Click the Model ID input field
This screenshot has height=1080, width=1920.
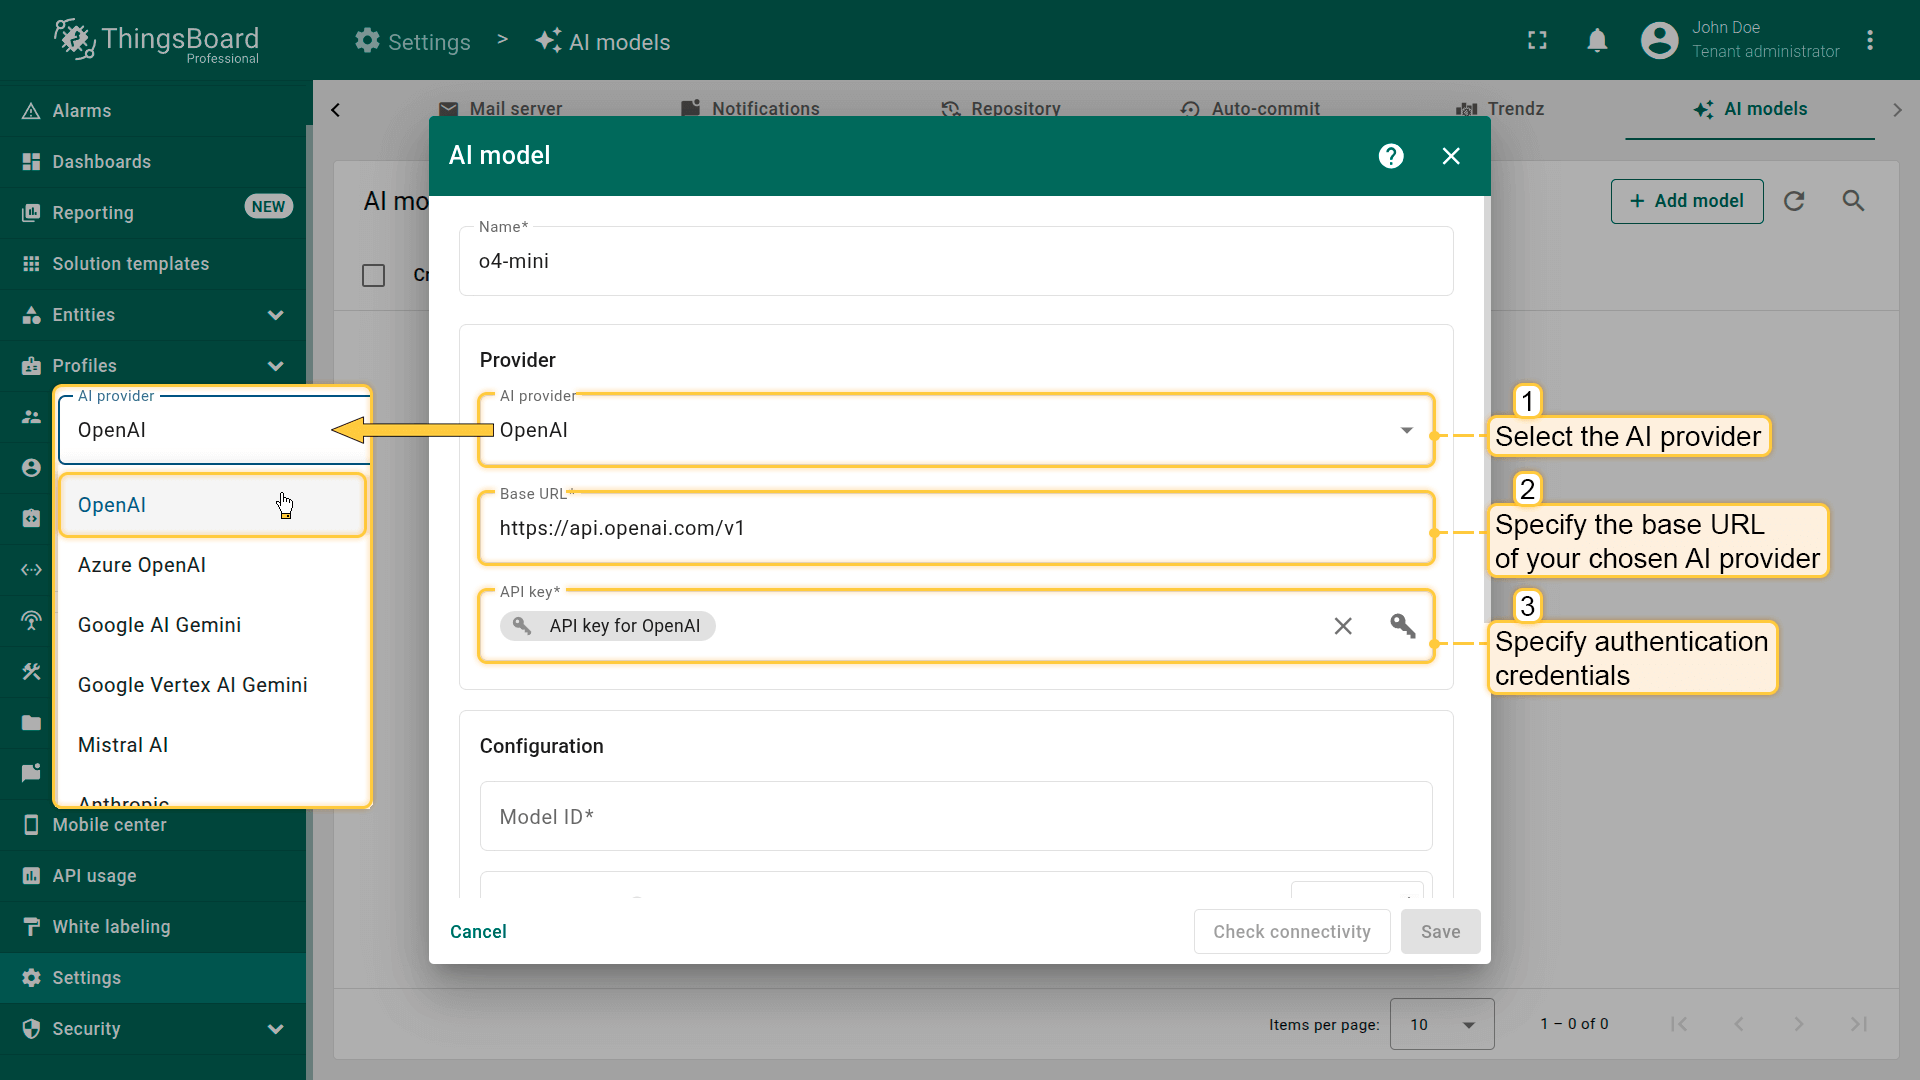955,817
